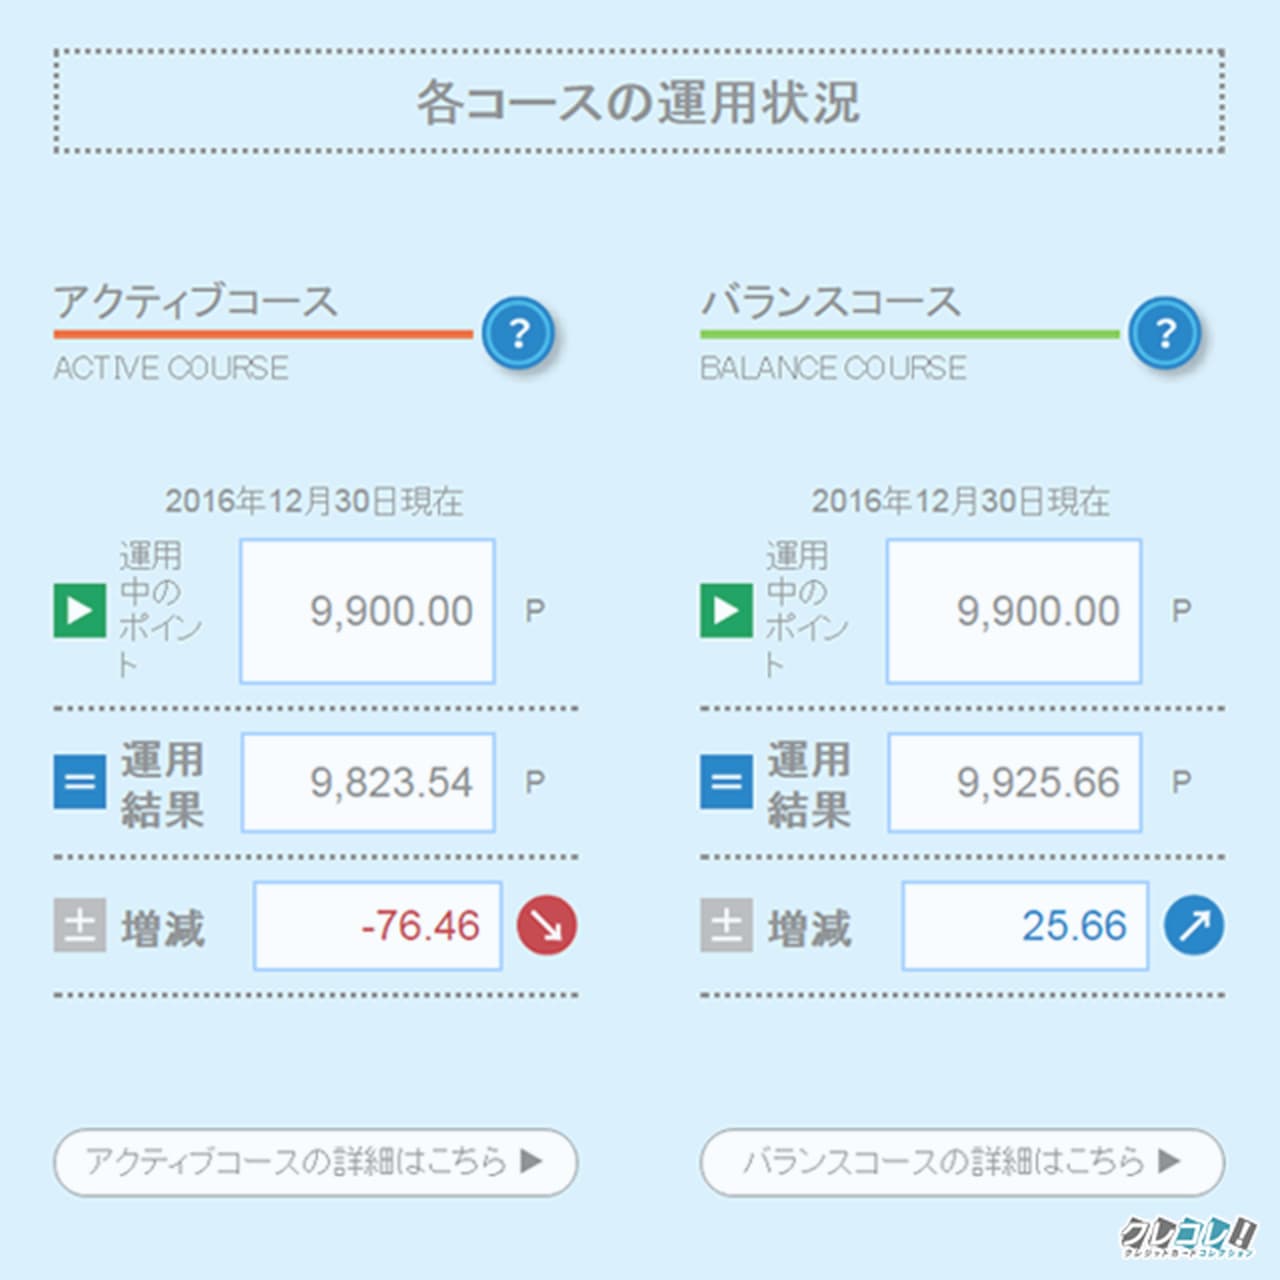Viewport: 1280px width, 1280px height.
Task: Click the 25.66 change value box
Action: tap(1025, 925)
